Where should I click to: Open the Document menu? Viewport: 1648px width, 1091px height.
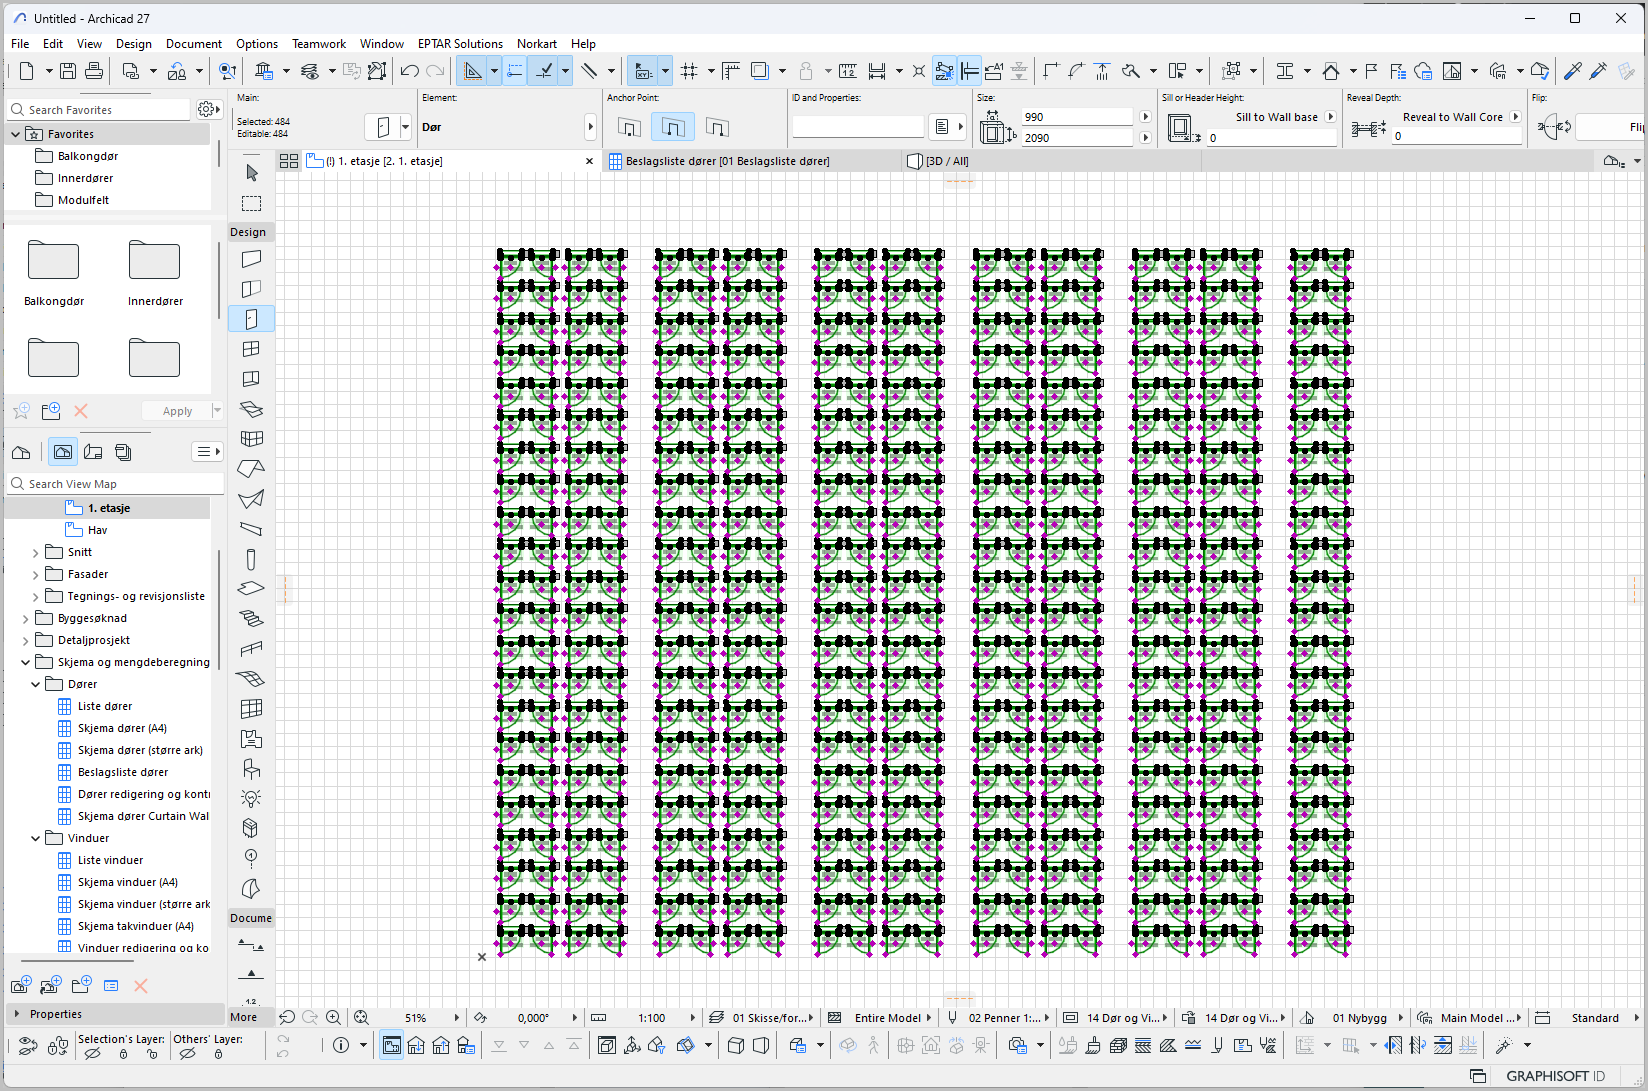click(x=193, y=44)
